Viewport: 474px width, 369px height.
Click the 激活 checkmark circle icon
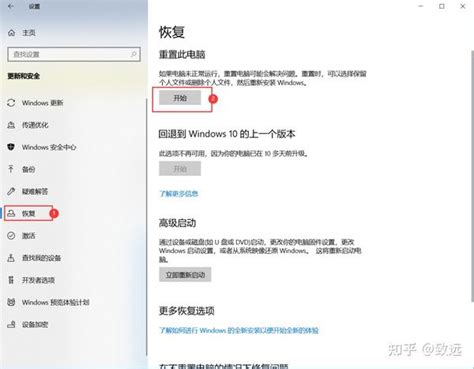pos(11,236)
